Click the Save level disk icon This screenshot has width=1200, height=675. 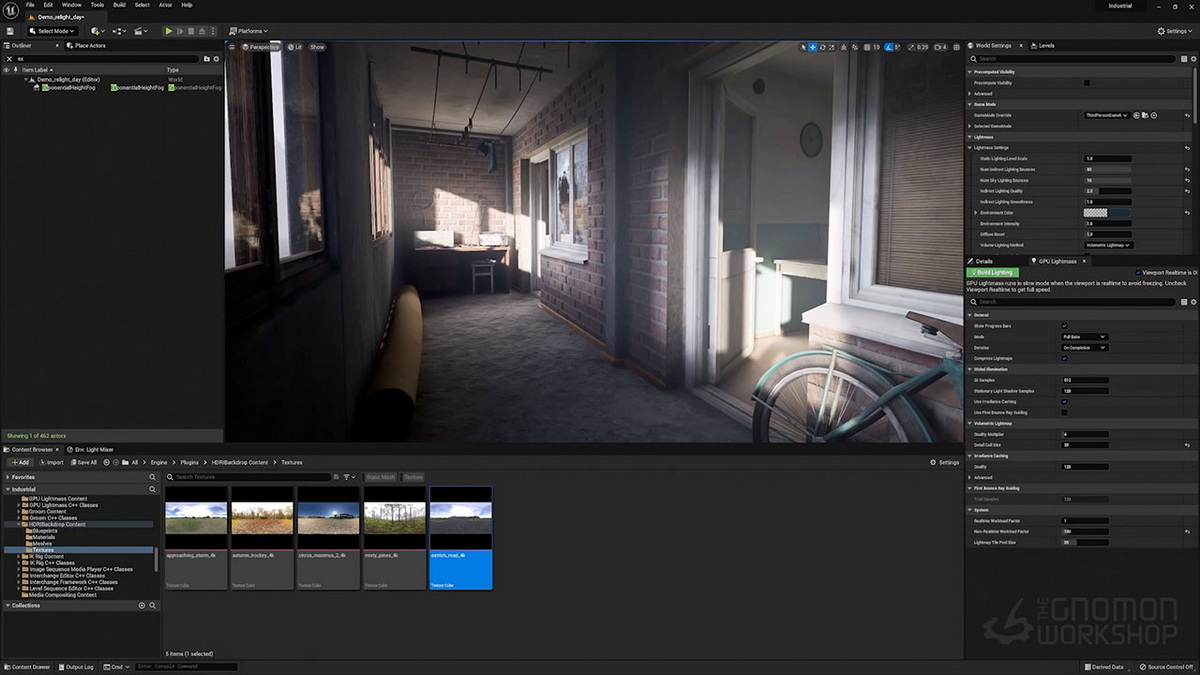pyautogui.click(x=10, y=31)
